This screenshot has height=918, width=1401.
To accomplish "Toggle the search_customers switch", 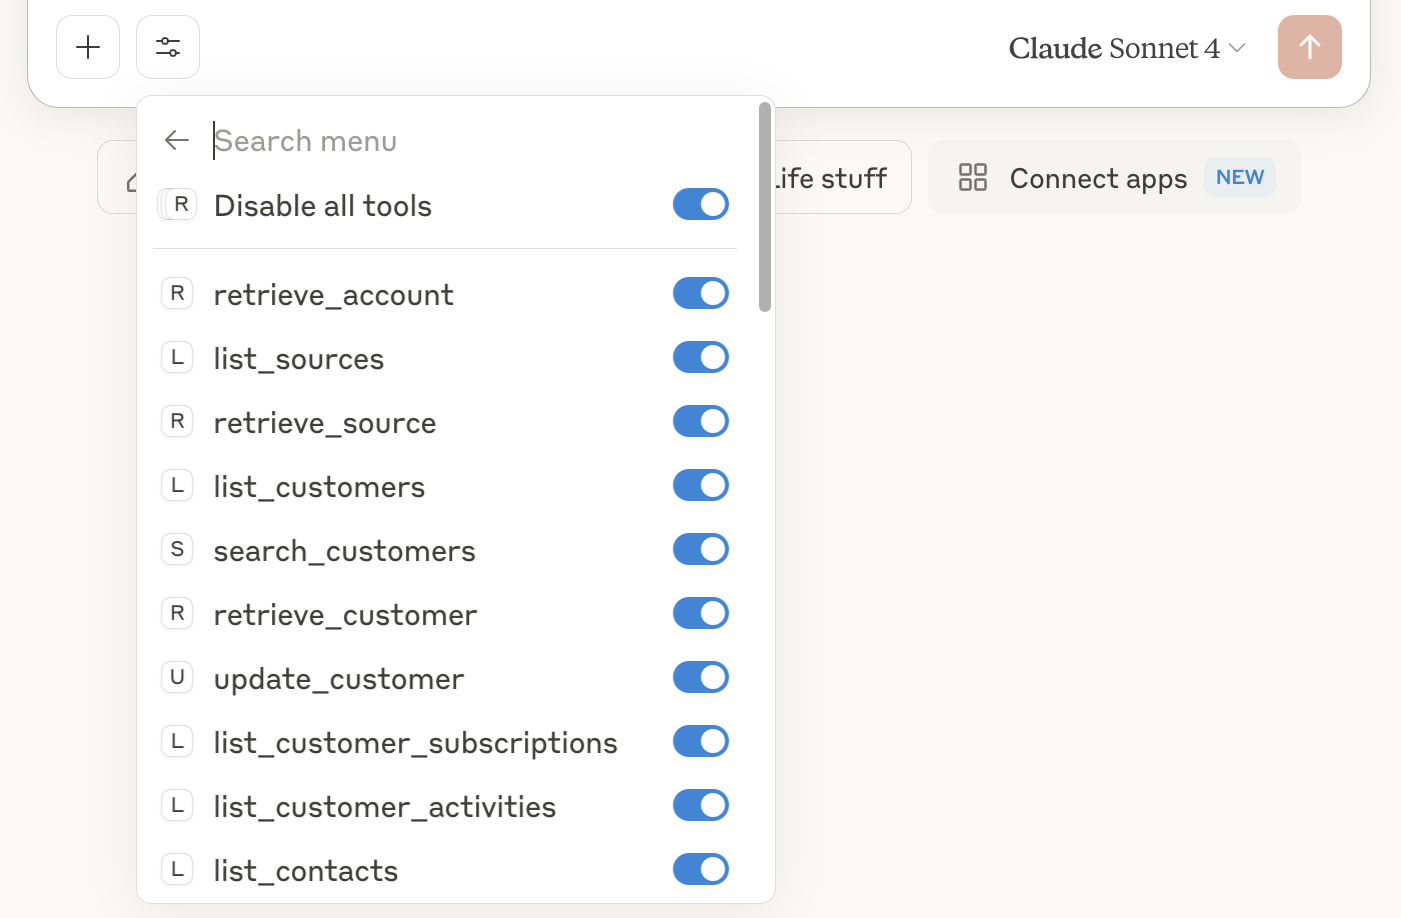I will point(701,549).
